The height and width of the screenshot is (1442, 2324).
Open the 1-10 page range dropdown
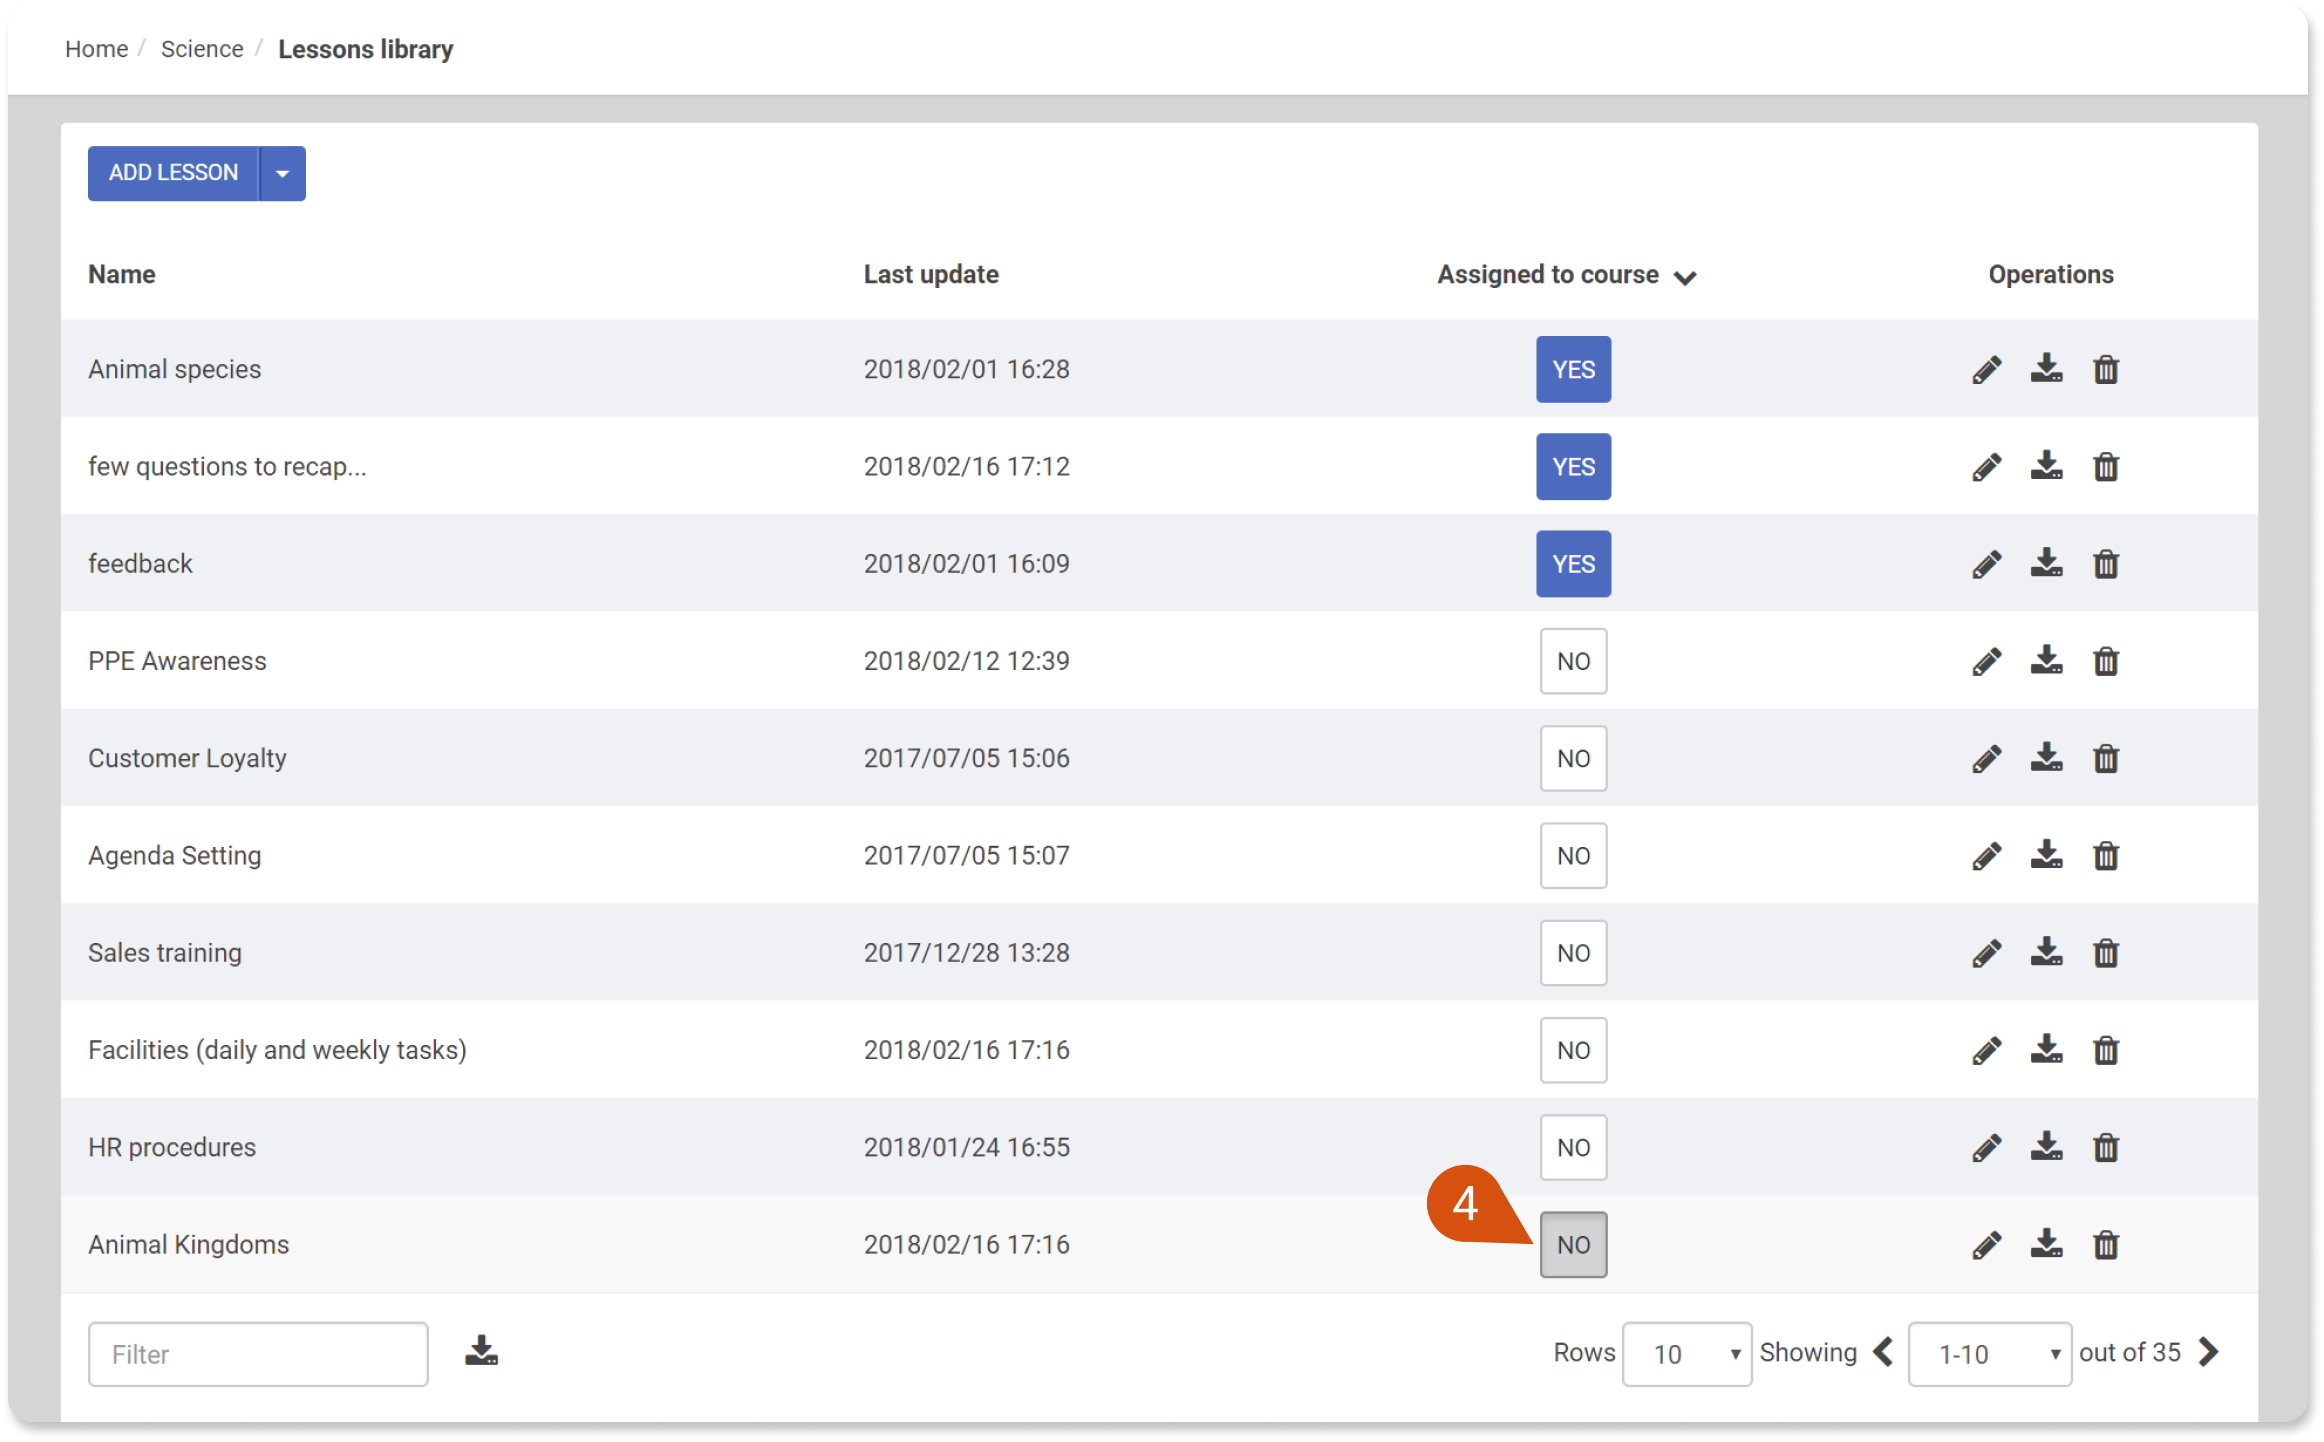point(1989,1354)
